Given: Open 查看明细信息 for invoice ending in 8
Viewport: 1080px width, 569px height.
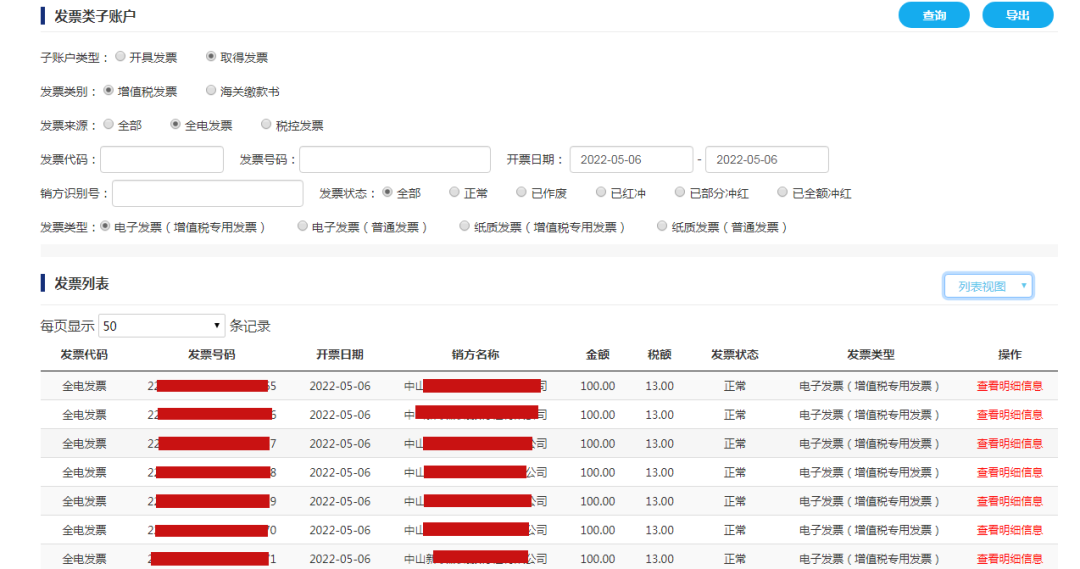Looking at the screenshot, I should tap(1010, 473).
